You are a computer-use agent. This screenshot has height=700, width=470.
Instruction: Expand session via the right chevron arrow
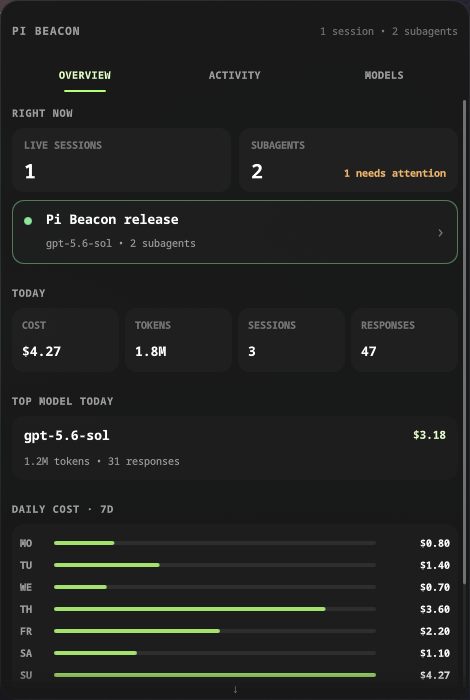[x=441, y=233]
